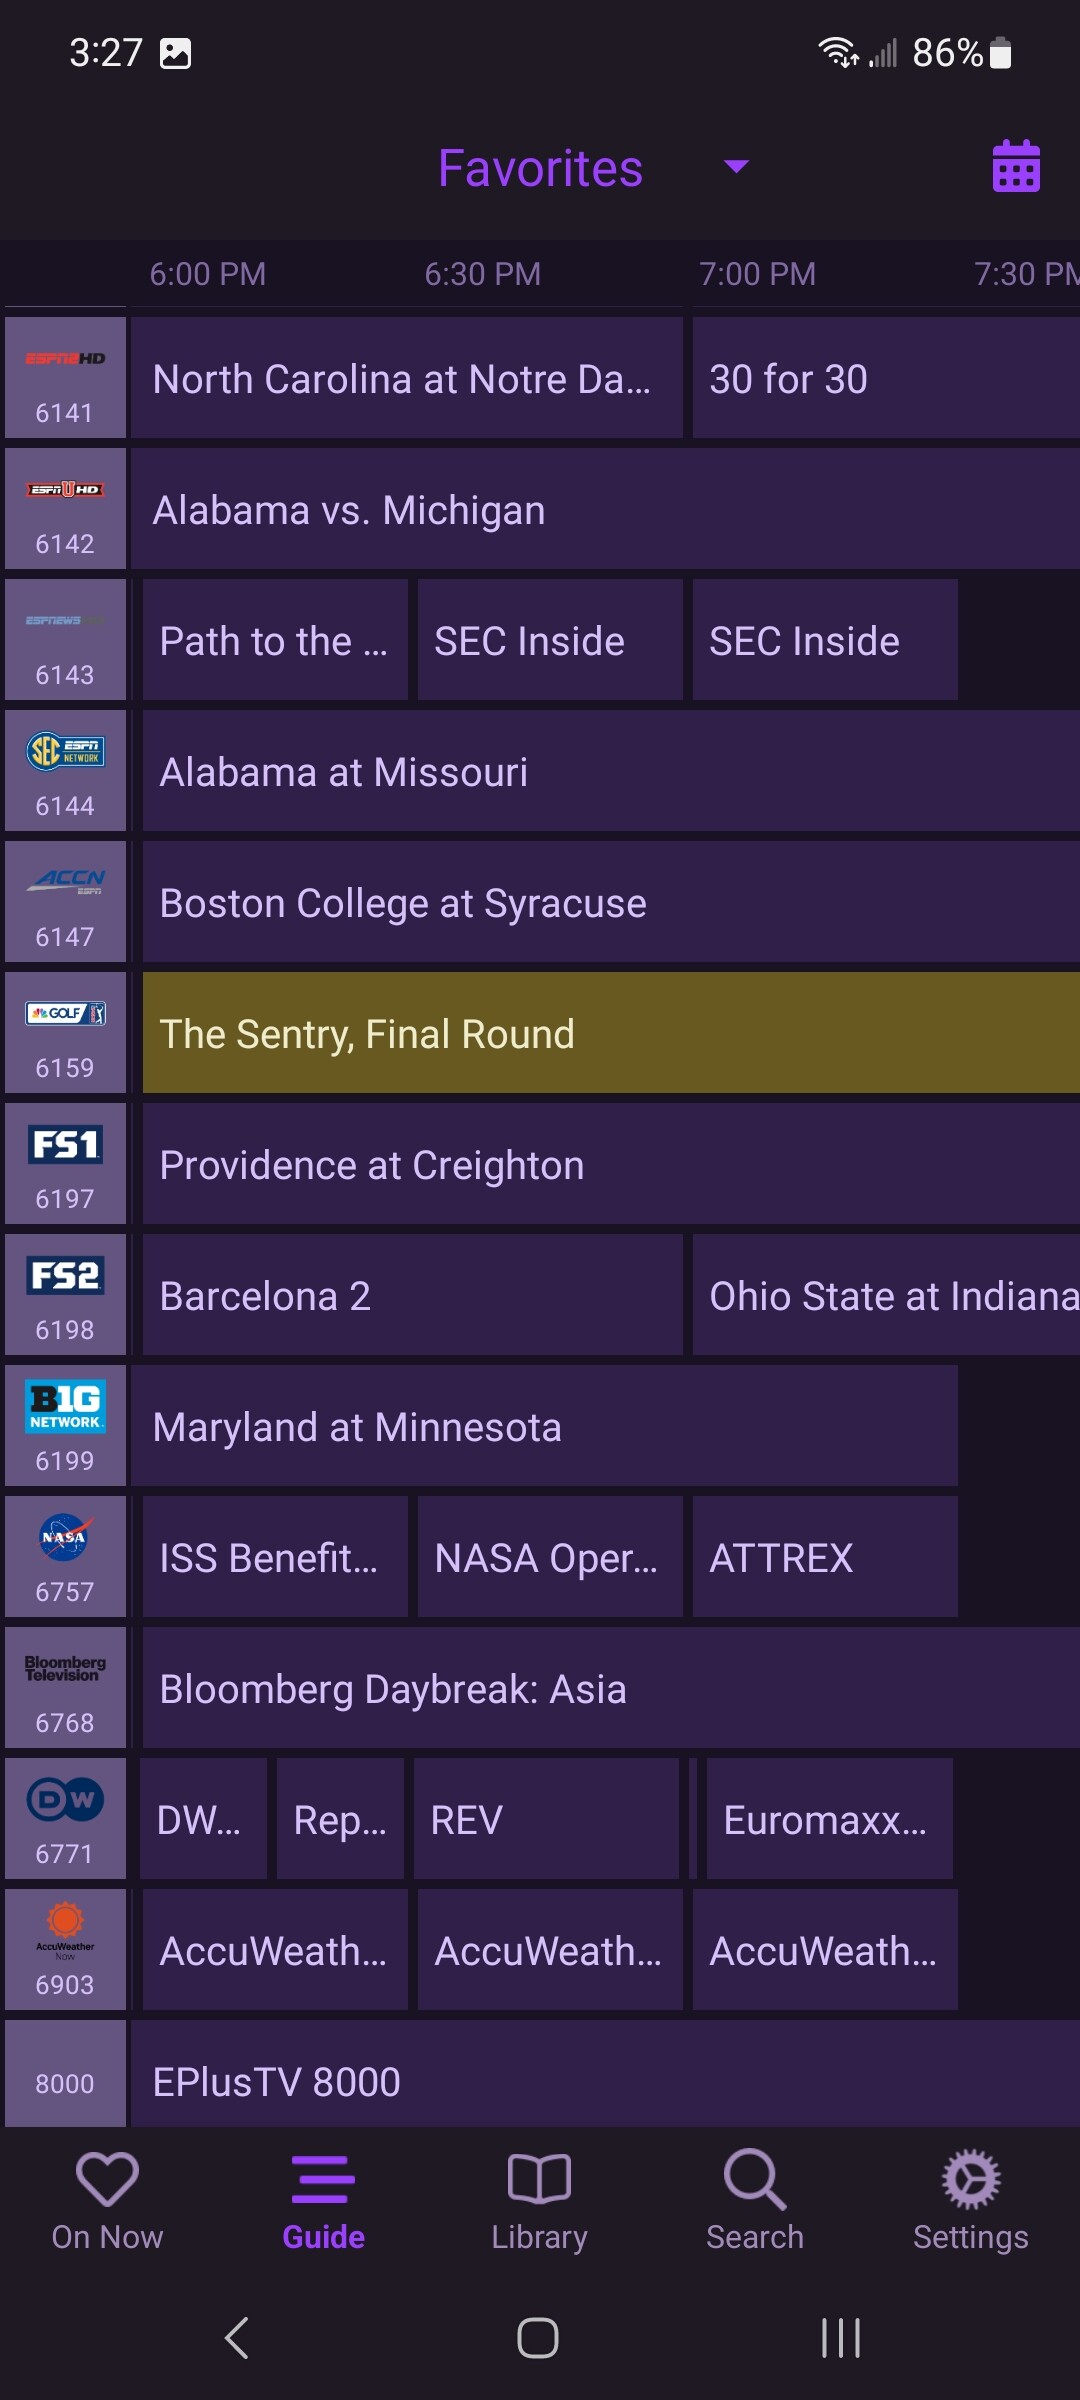Expand the Favorites dropdown arrow

[736, 166]
